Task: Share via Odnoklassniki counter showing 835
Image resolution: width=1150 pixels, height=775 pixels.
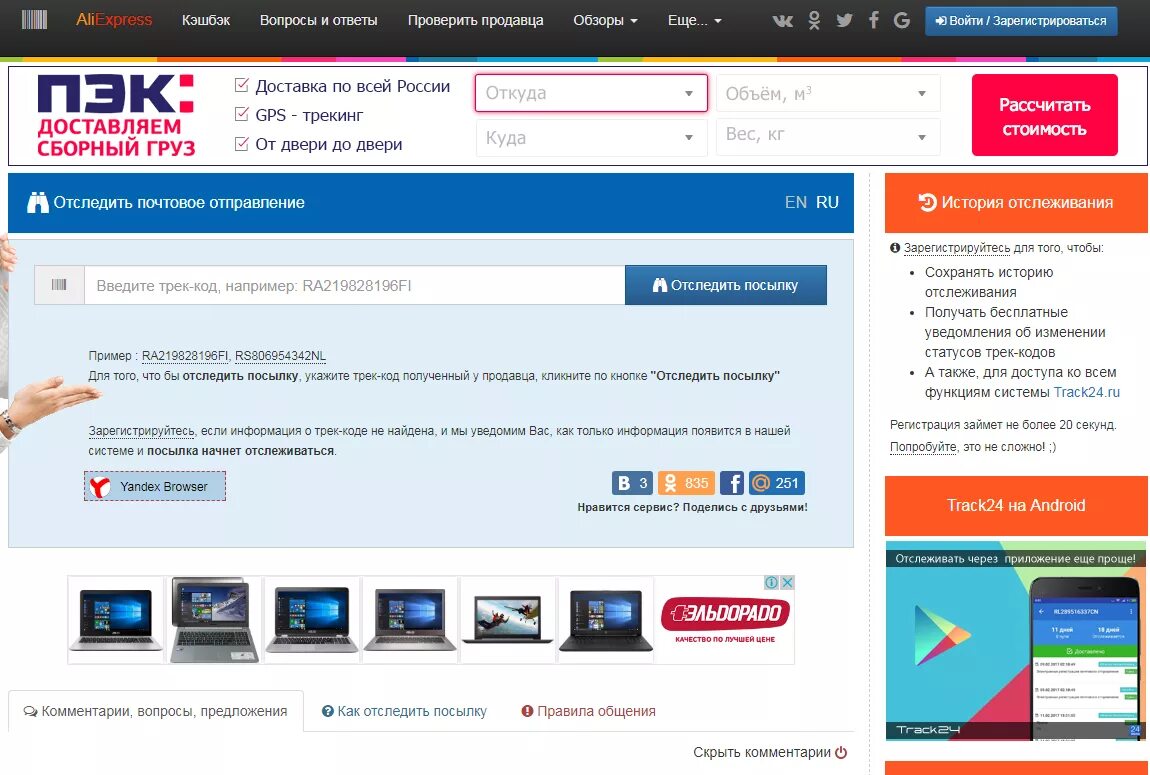Action: coord(686,483)
